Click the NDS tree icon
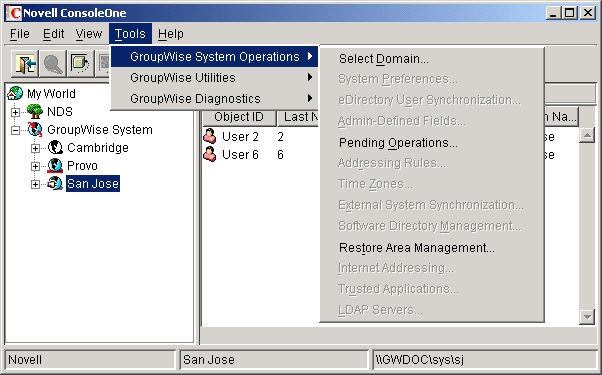Screen dimensions: 602x375 (35, 112)
